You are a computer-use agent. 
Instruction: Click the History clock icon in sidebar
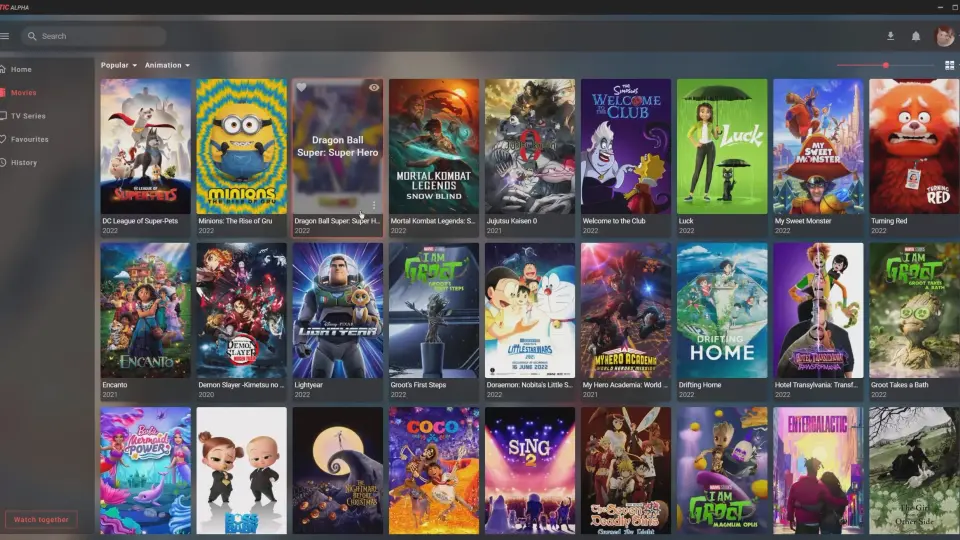click(x=4, y=162)
